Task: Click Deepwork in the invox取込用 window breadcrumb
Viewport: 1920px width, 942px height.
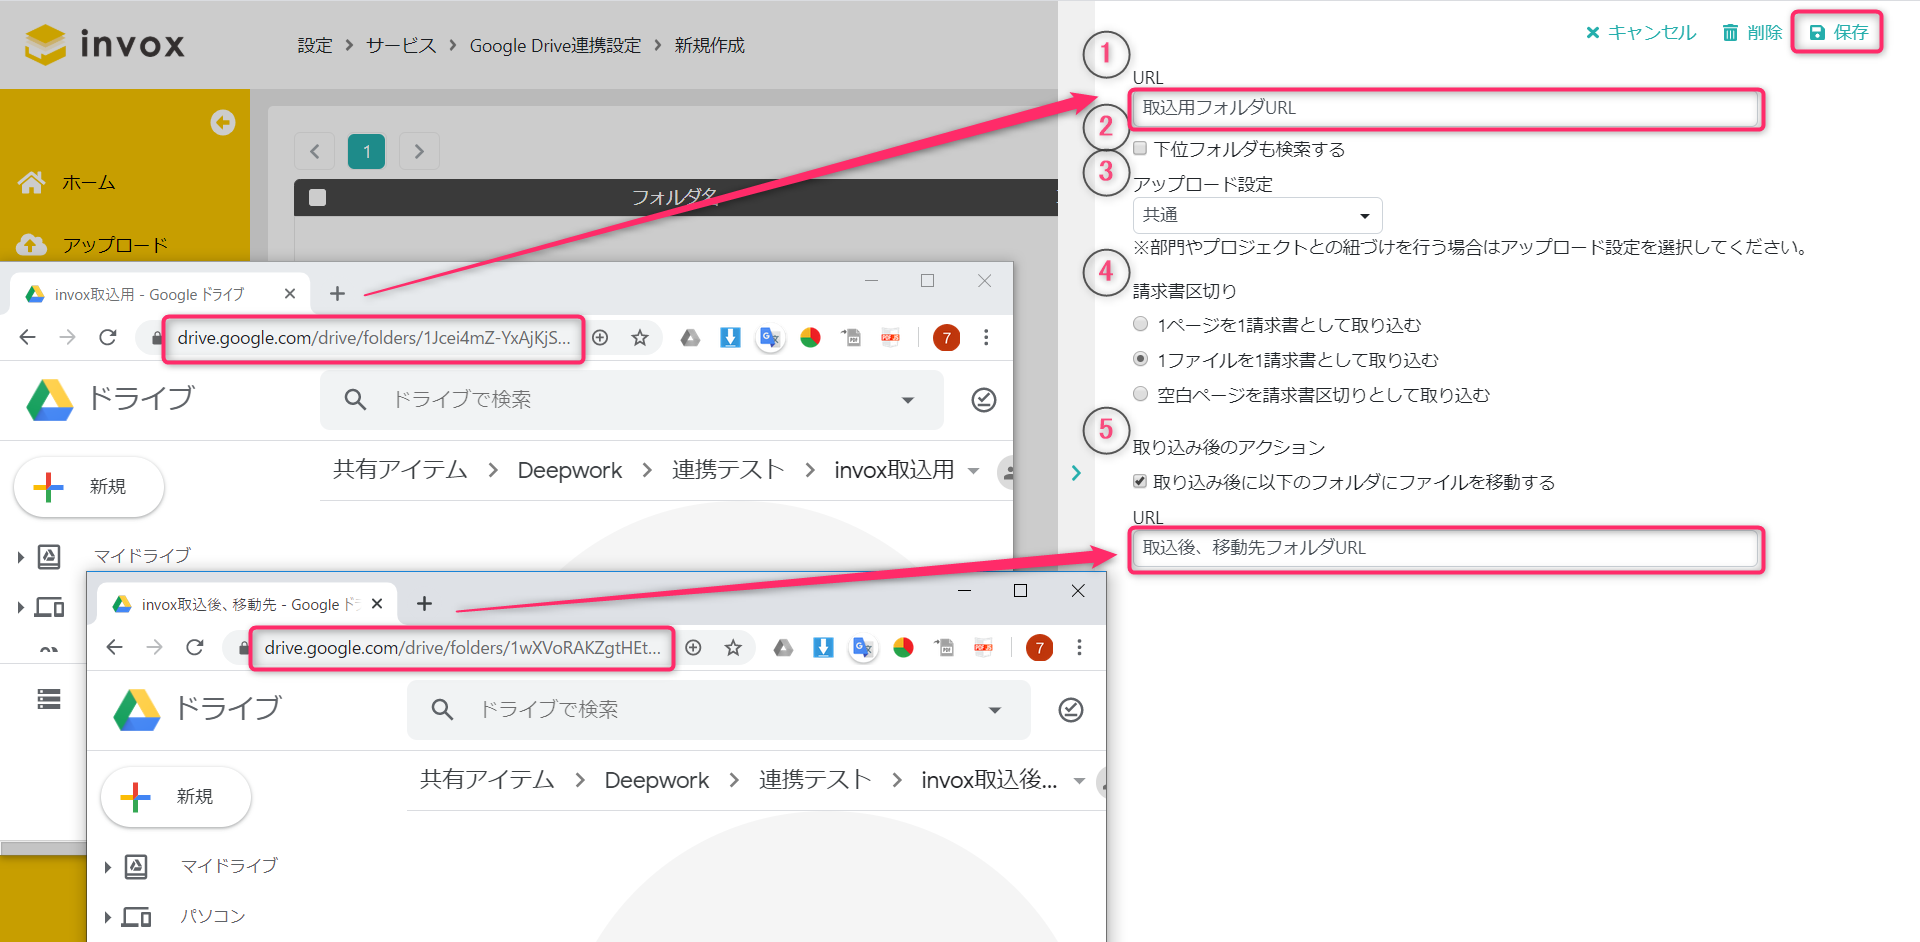Action: click(569, 470)
